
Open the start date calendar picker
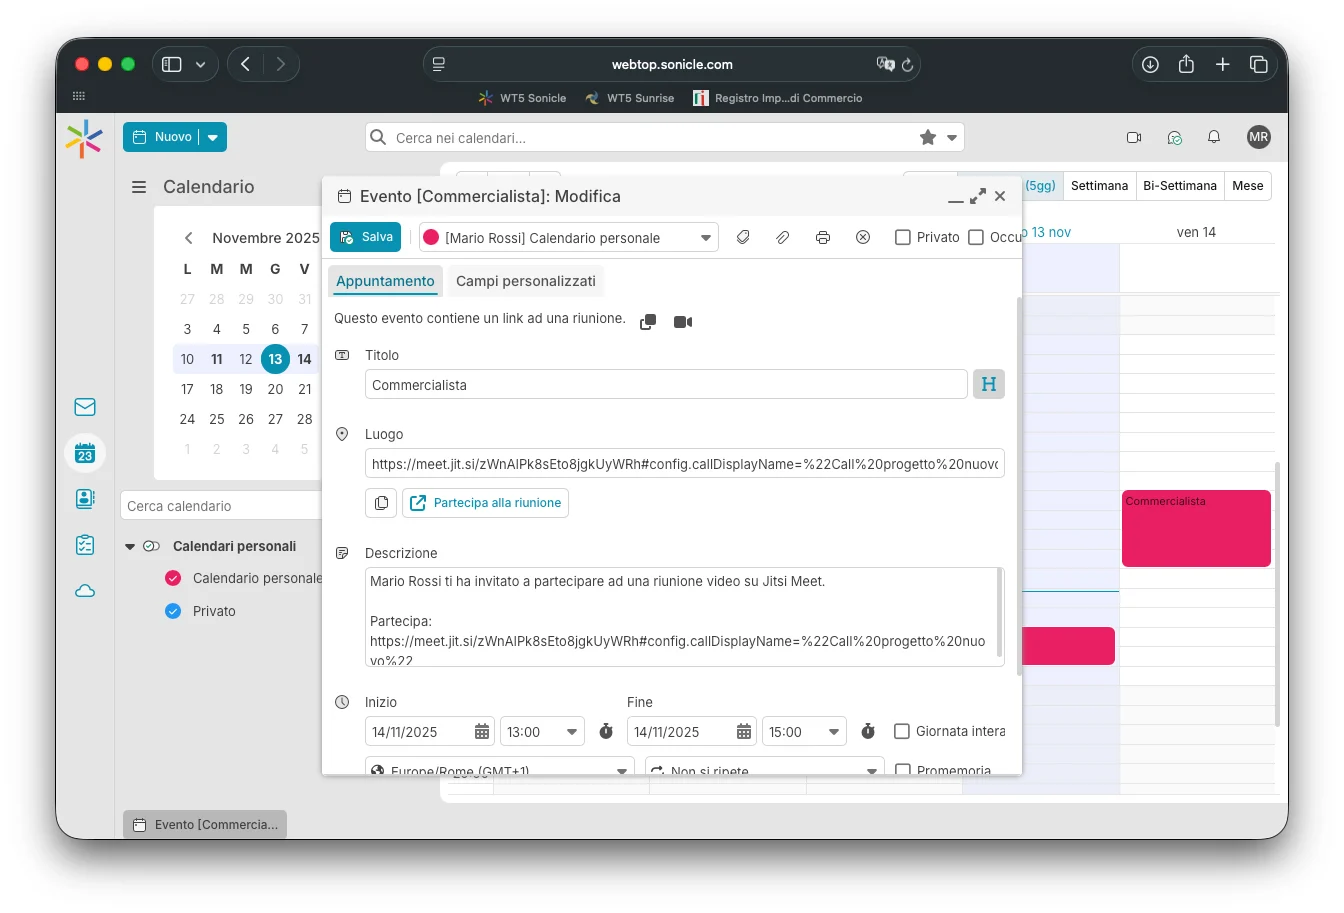pos(482,732)
